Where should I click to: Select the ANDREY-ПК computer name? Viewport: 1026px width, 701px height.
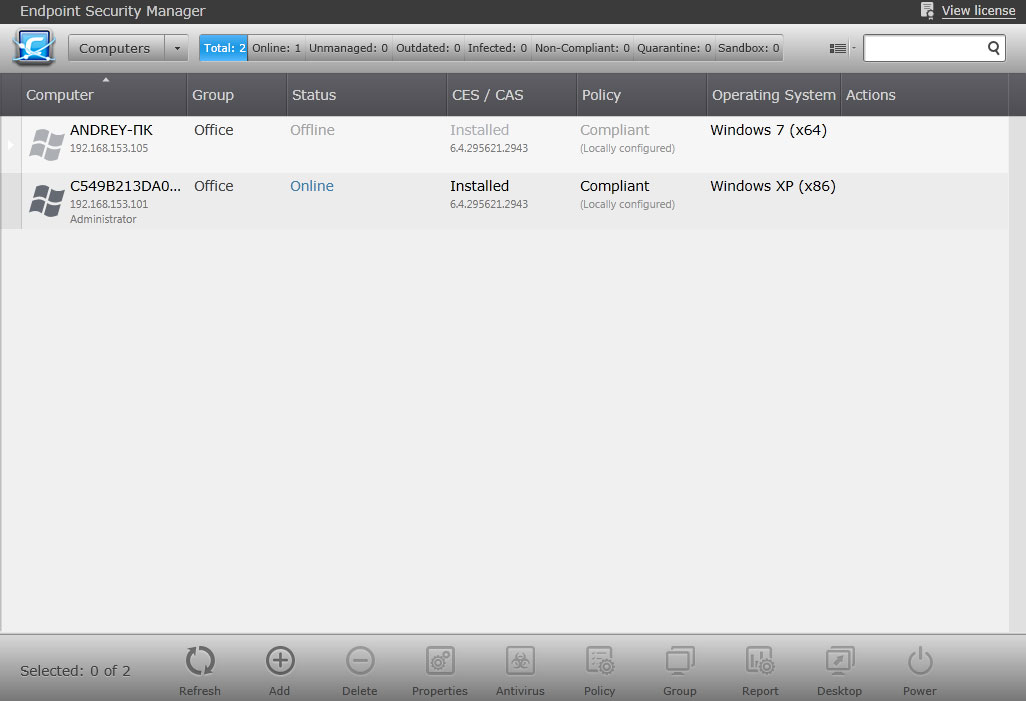[111, 130]
